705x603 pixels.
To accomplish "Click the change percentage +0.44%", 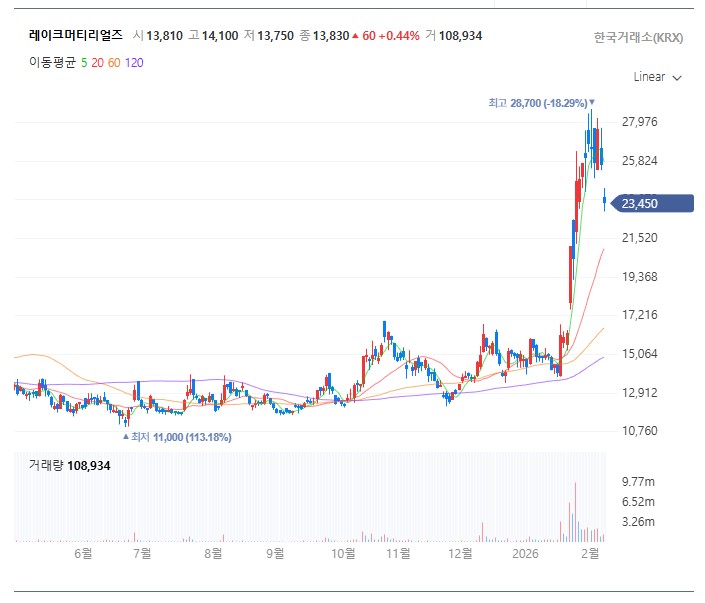I will click(399, 36).
